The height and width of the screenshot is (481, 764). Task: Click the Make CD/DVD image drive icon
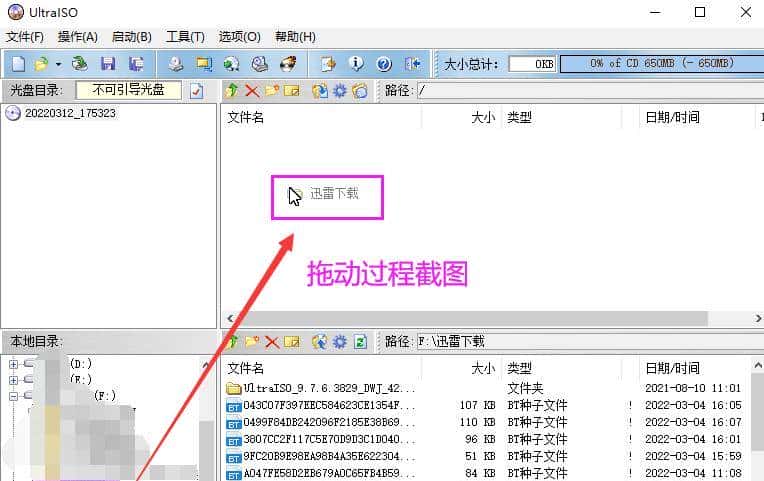coord(176,64)
